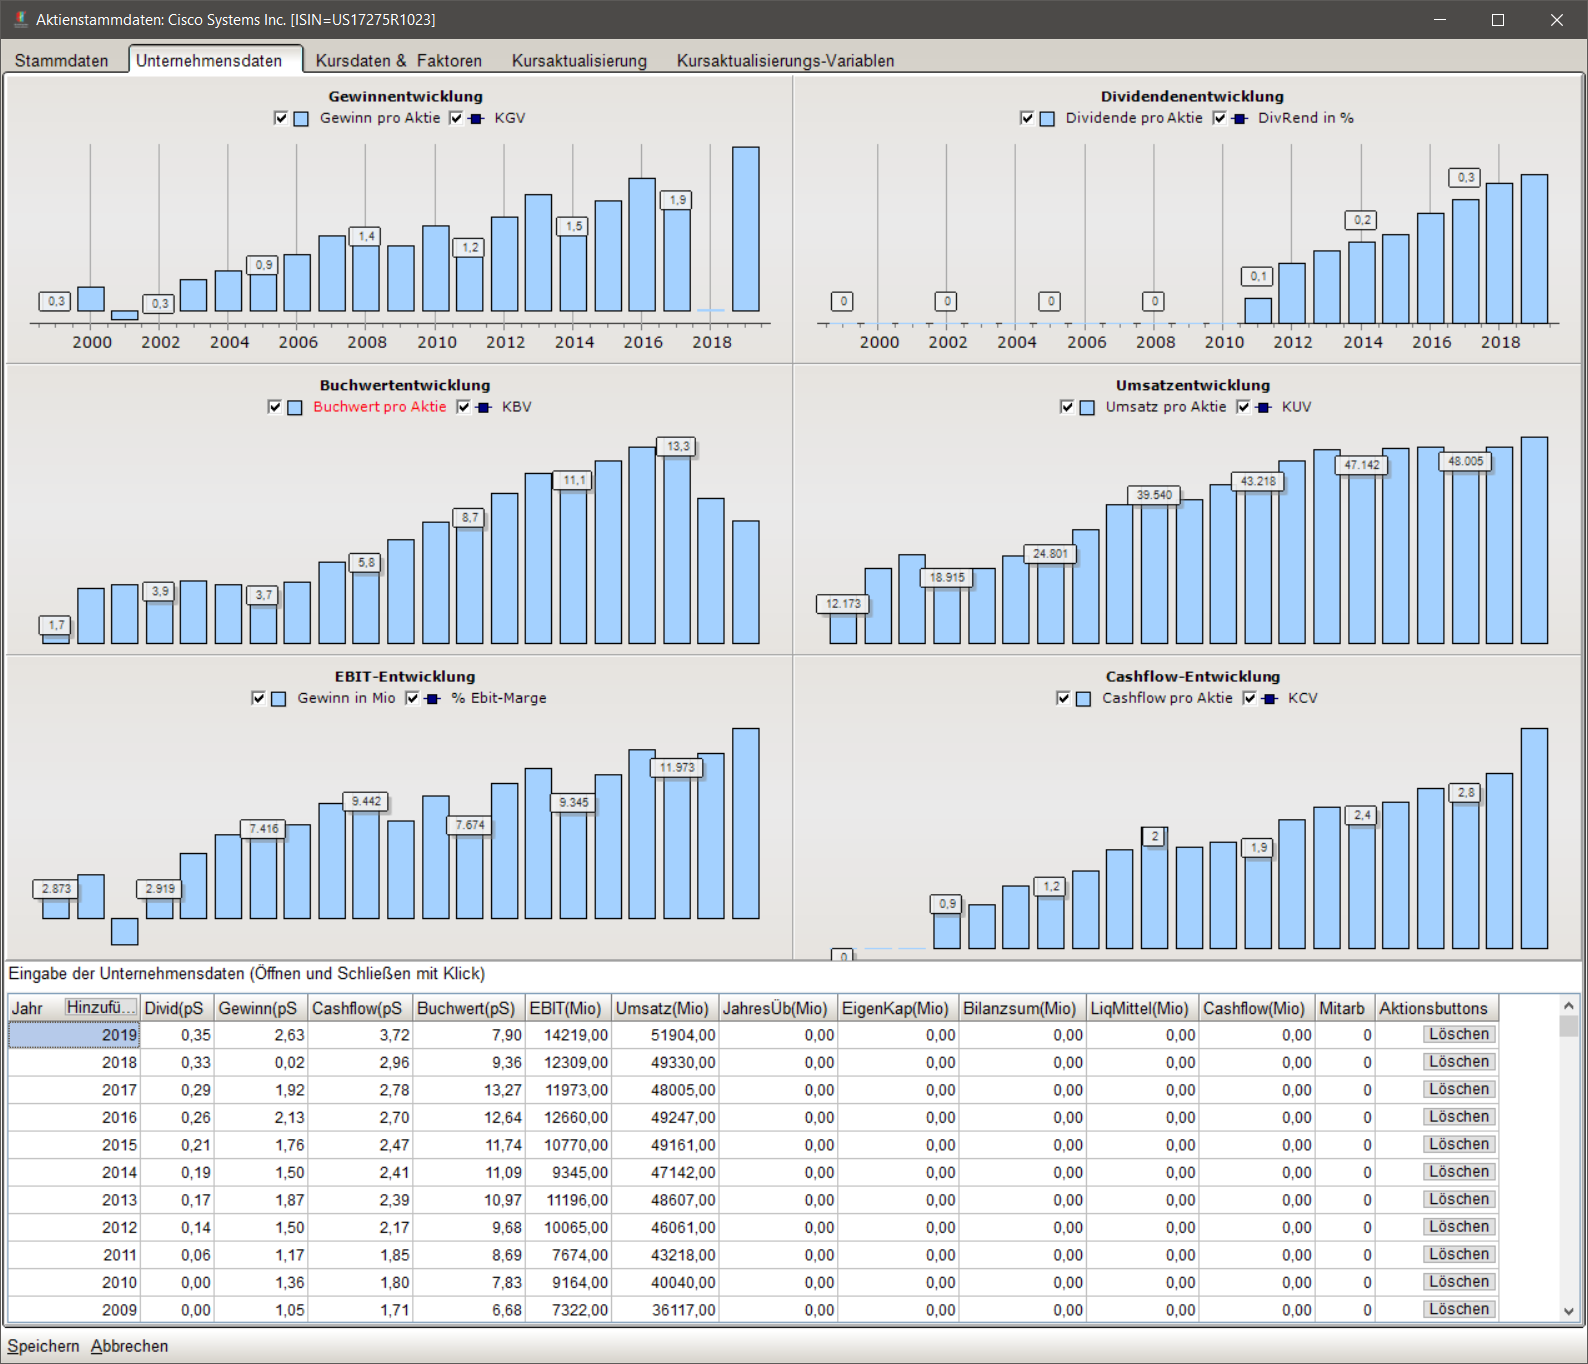Click the Gewinn(pS column header
Screen dimensions: 1588x1364
click(259, 1008)
